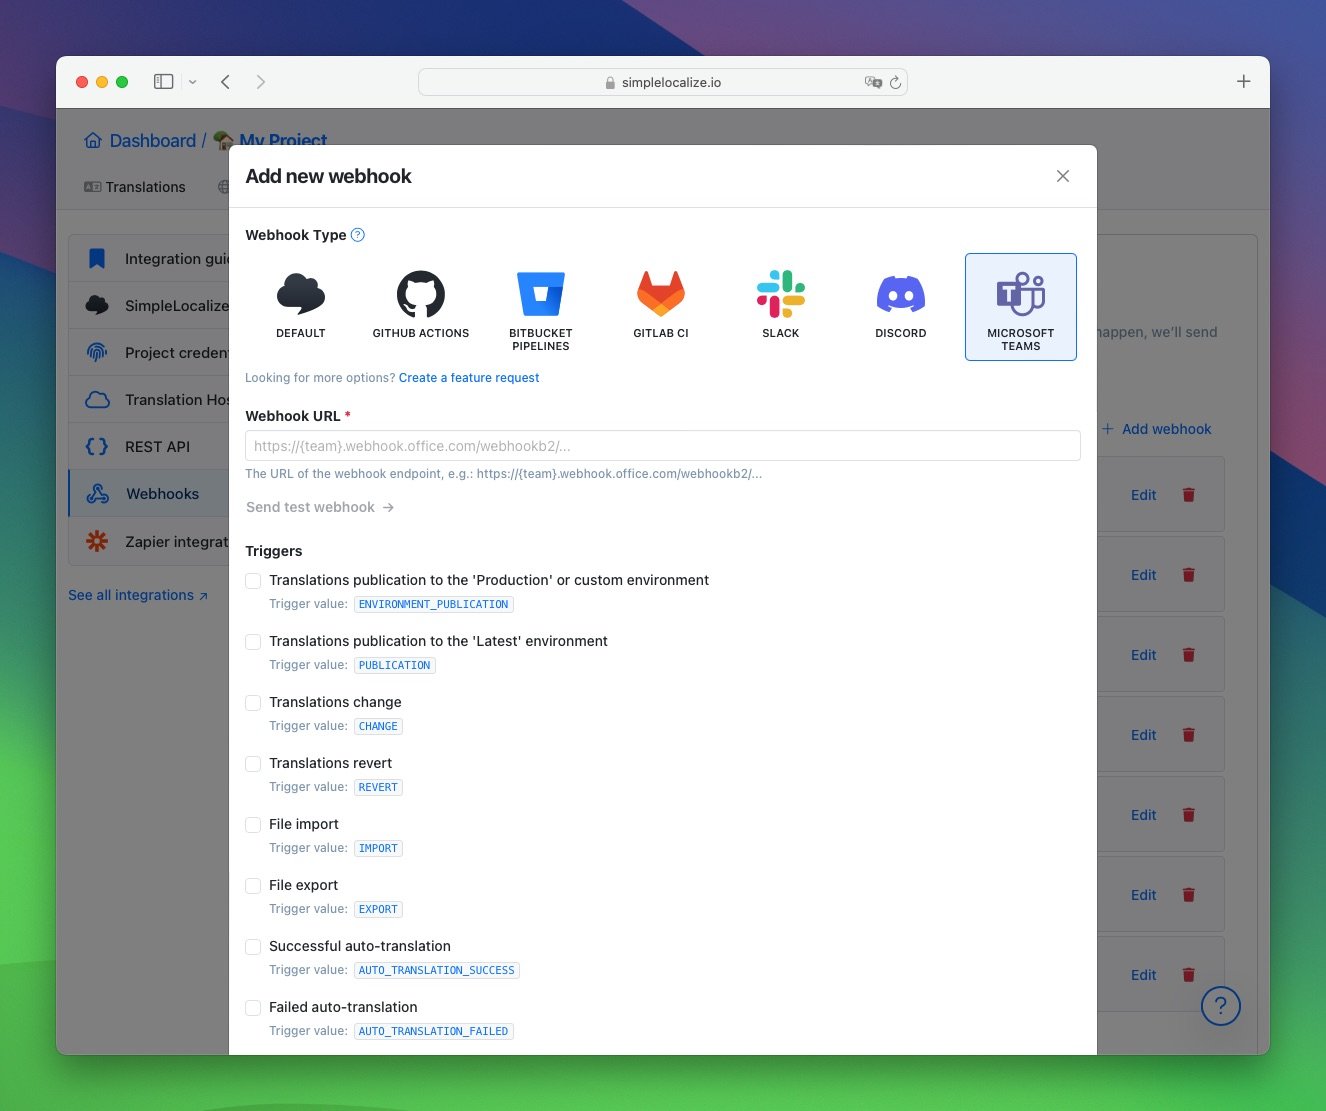
Task: Open the round help button
Action: pyautogui.click(x=1220, y=1006)
